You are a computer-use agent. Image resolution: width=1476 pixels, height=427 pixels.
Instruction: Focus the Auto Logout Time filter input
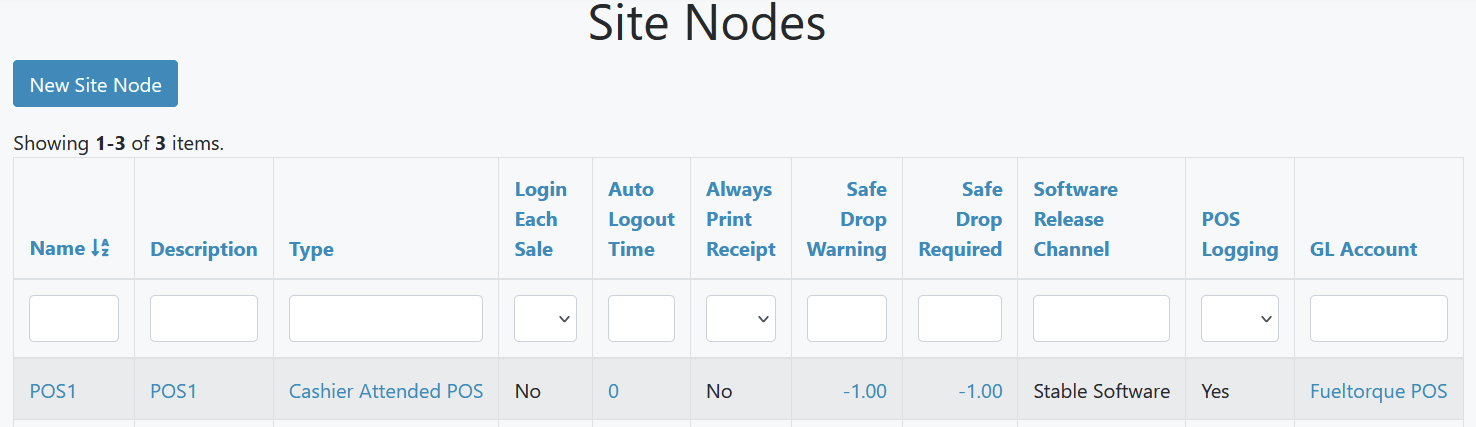[641, 318]
